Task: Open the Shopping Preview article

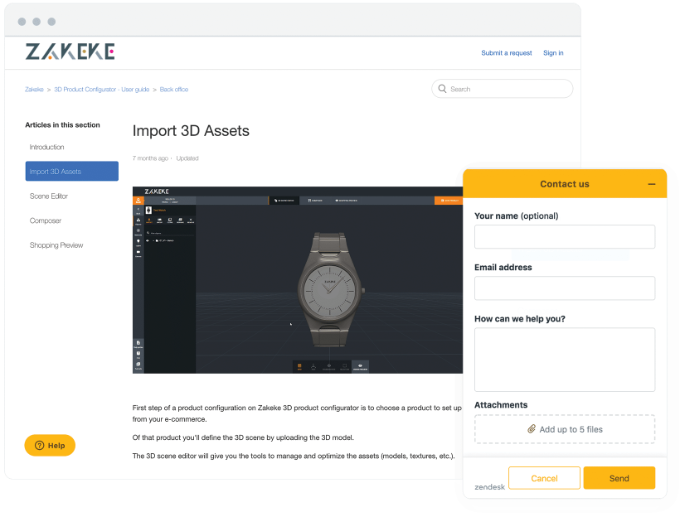Action: [x=56, y=245]
